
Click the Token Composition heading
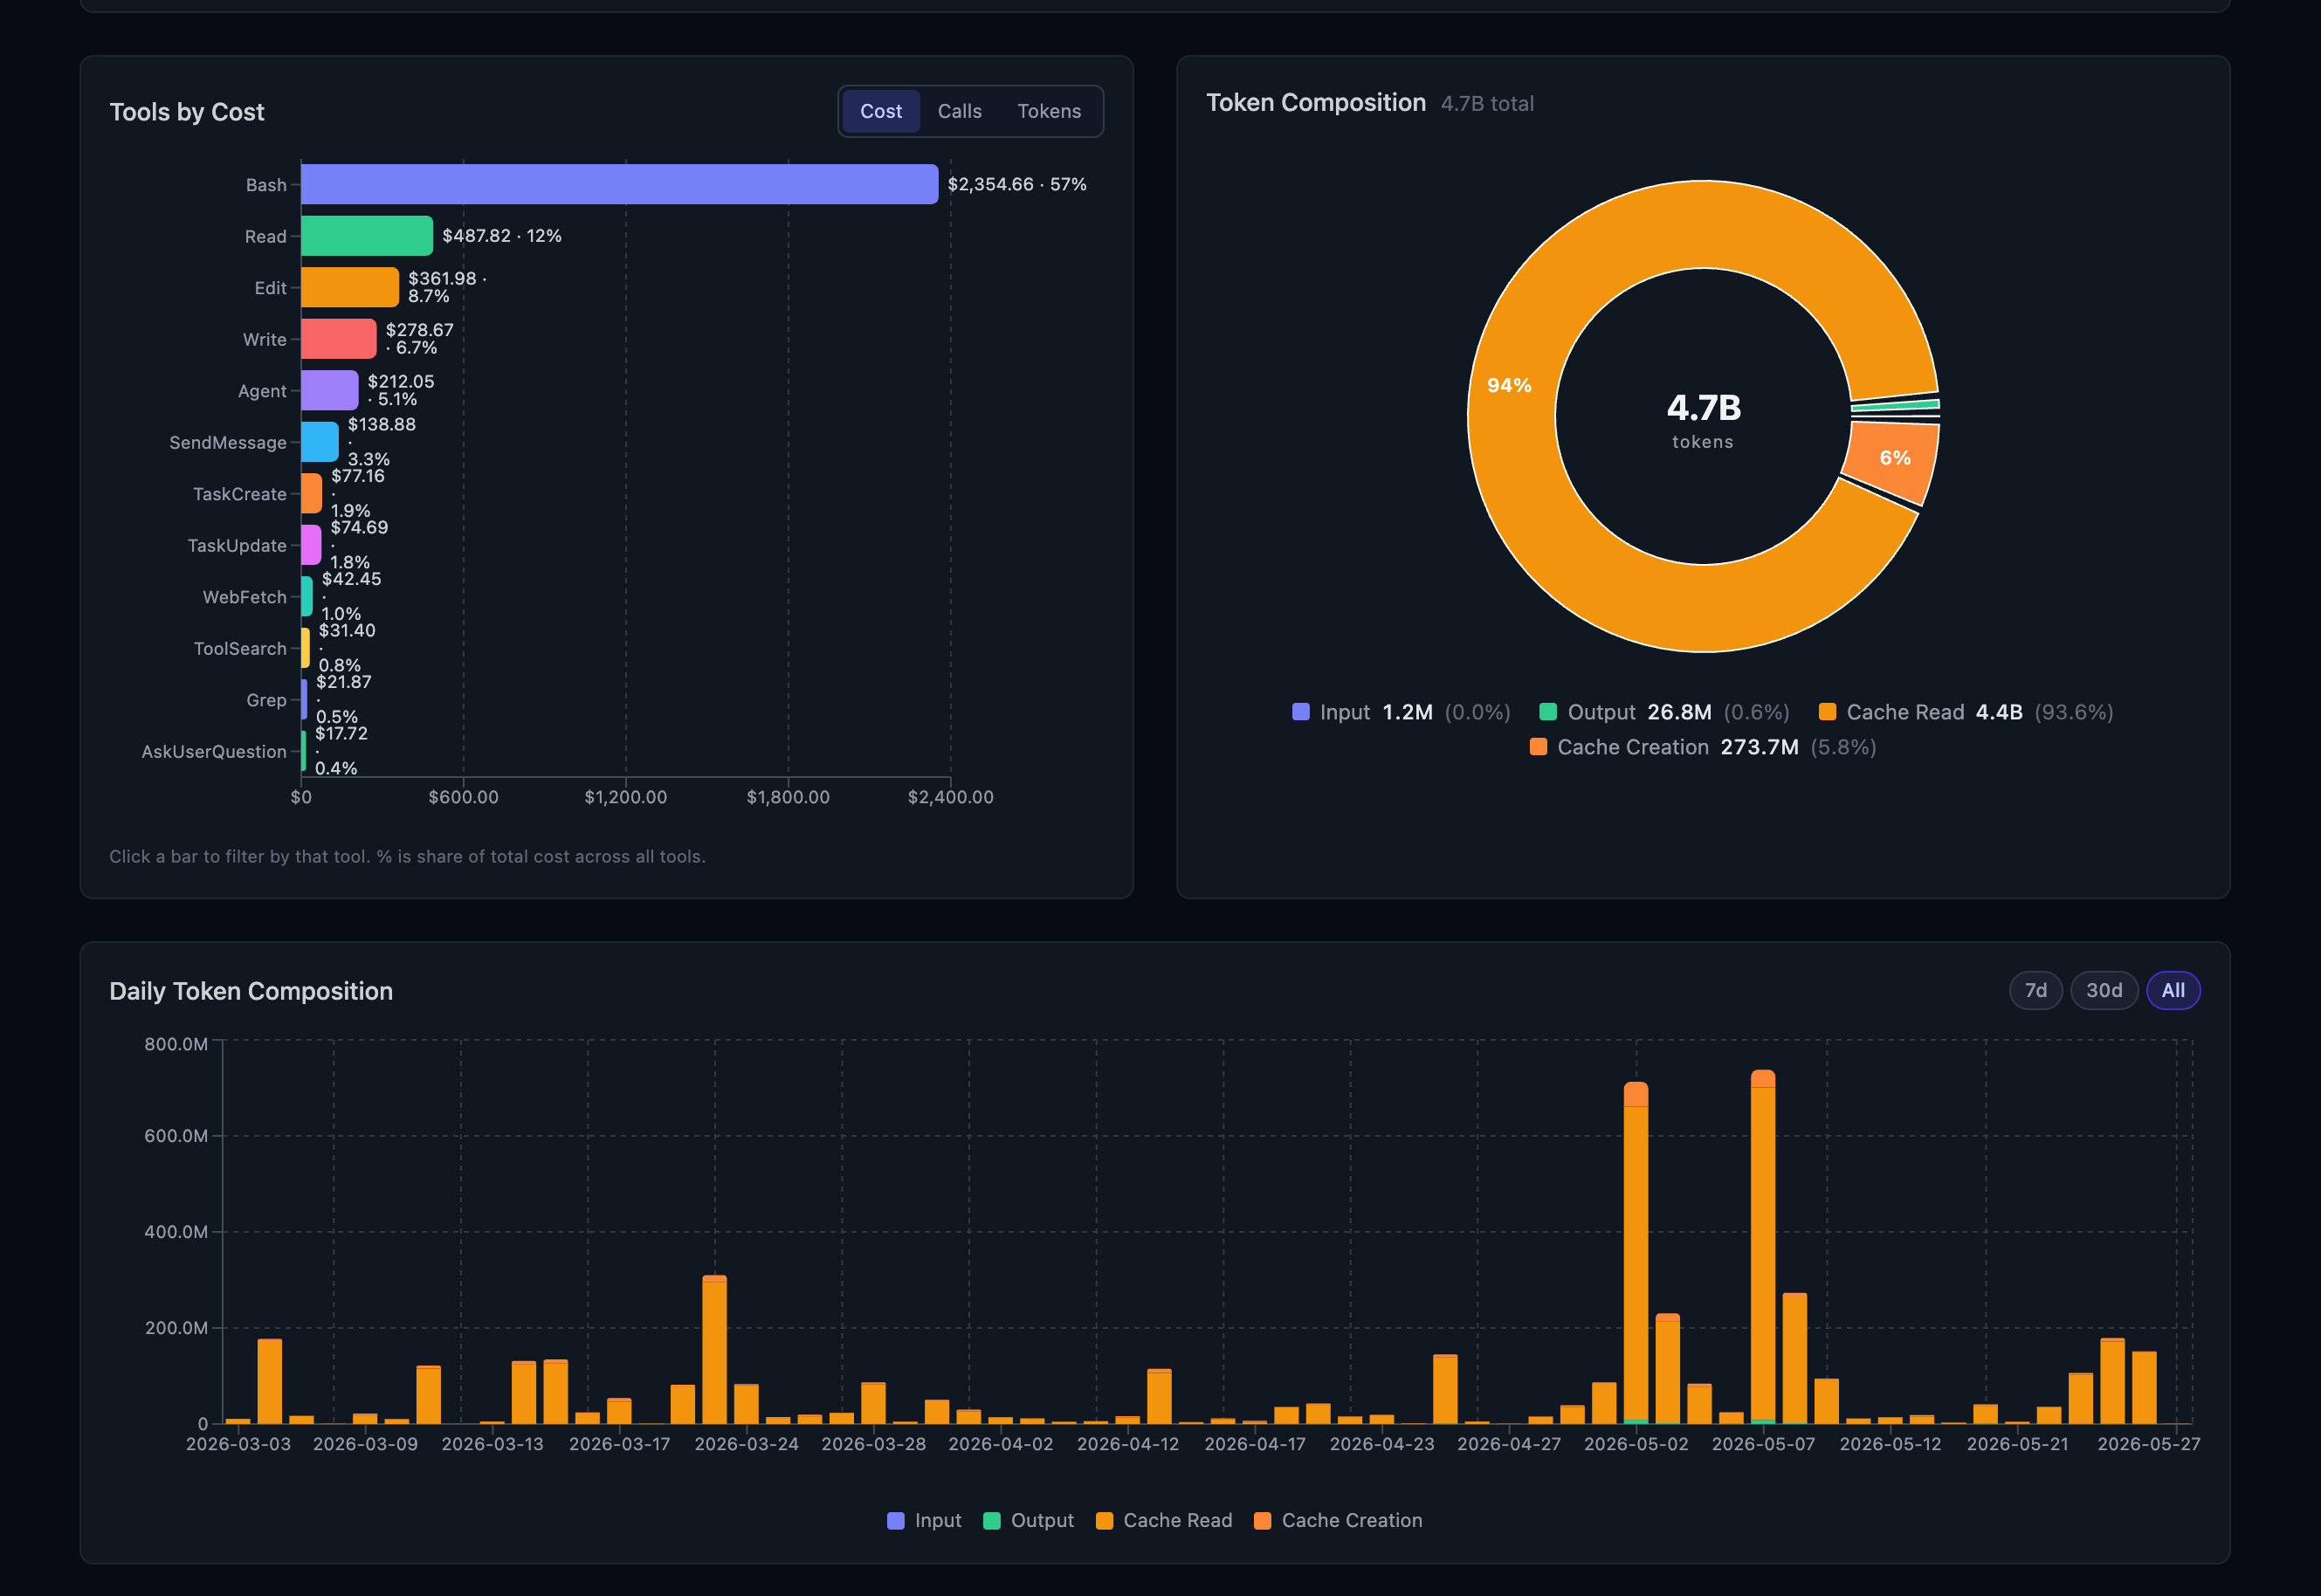click(x=1316, y=103)
